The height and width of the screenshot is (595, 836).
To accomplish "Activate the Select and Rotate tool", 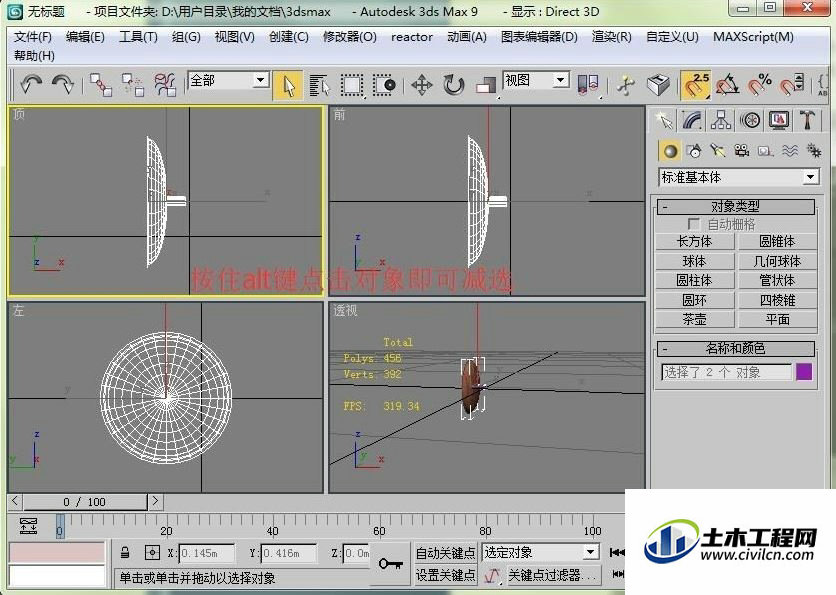I will click(454, 85).
